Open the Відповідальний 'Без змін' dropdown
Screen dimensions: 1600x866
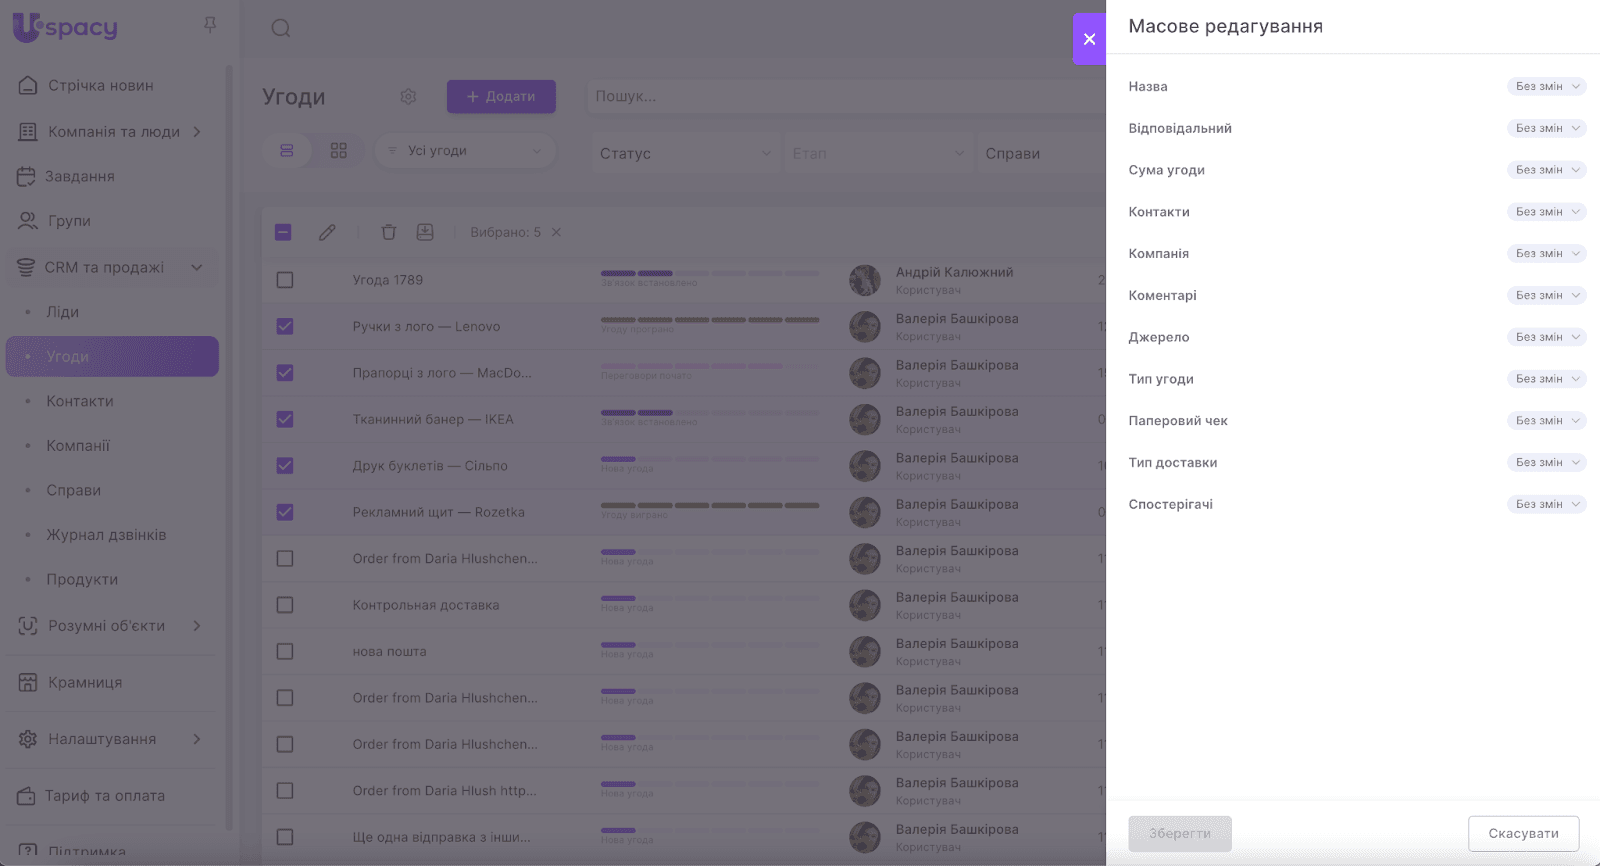coord(1546,128)
